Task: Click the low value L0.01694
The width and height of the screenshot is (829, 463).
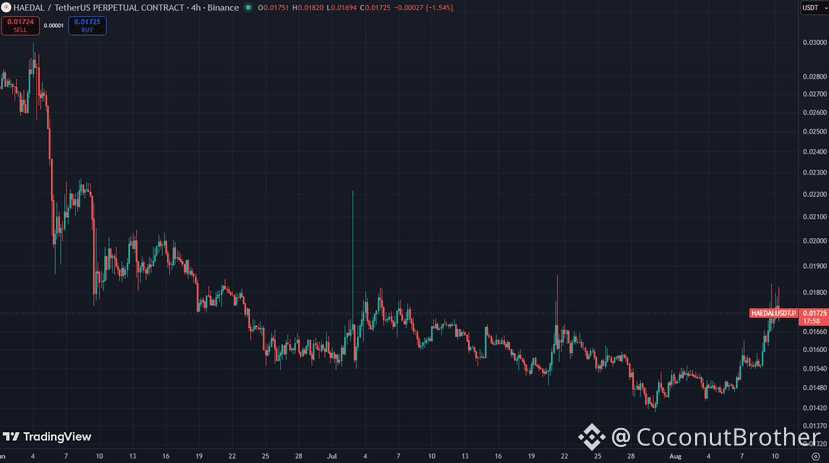Action: [x=342, y=7]
